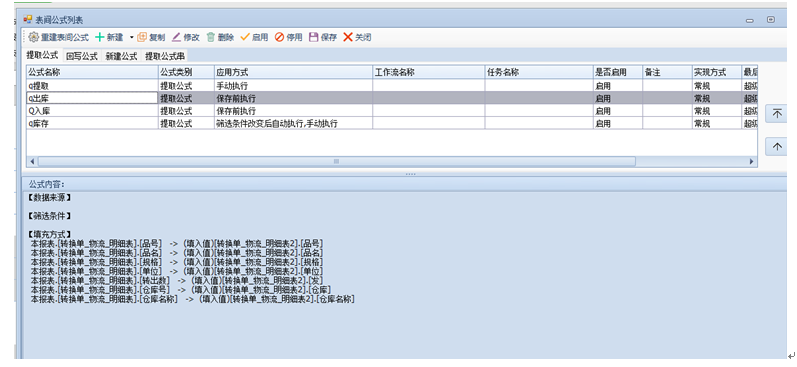Click the window restore button

tap(771, 20)
